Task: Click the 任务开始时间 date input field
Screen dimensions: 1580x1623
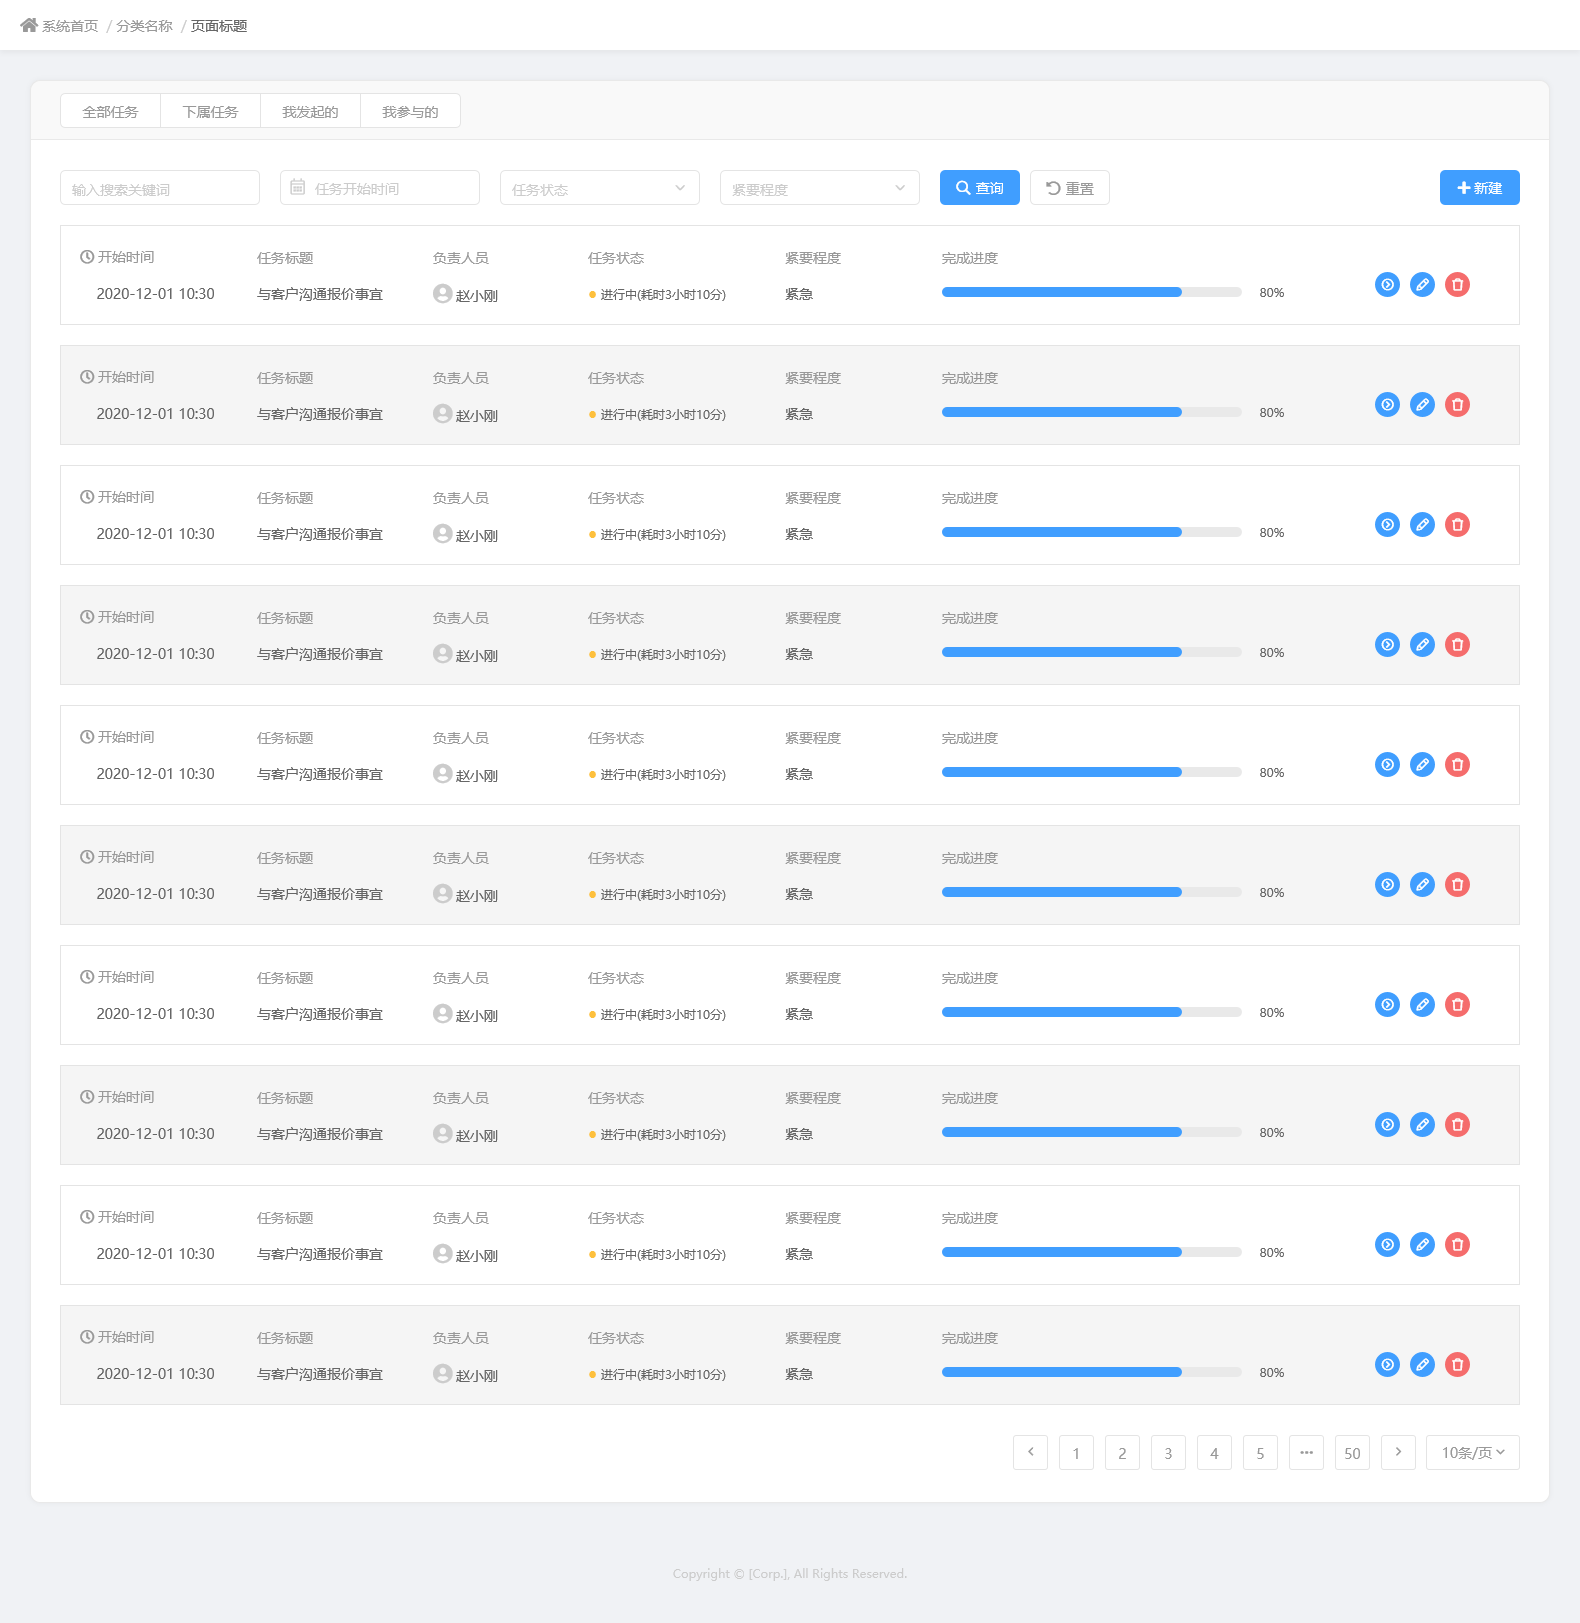Action: point(380,188)
